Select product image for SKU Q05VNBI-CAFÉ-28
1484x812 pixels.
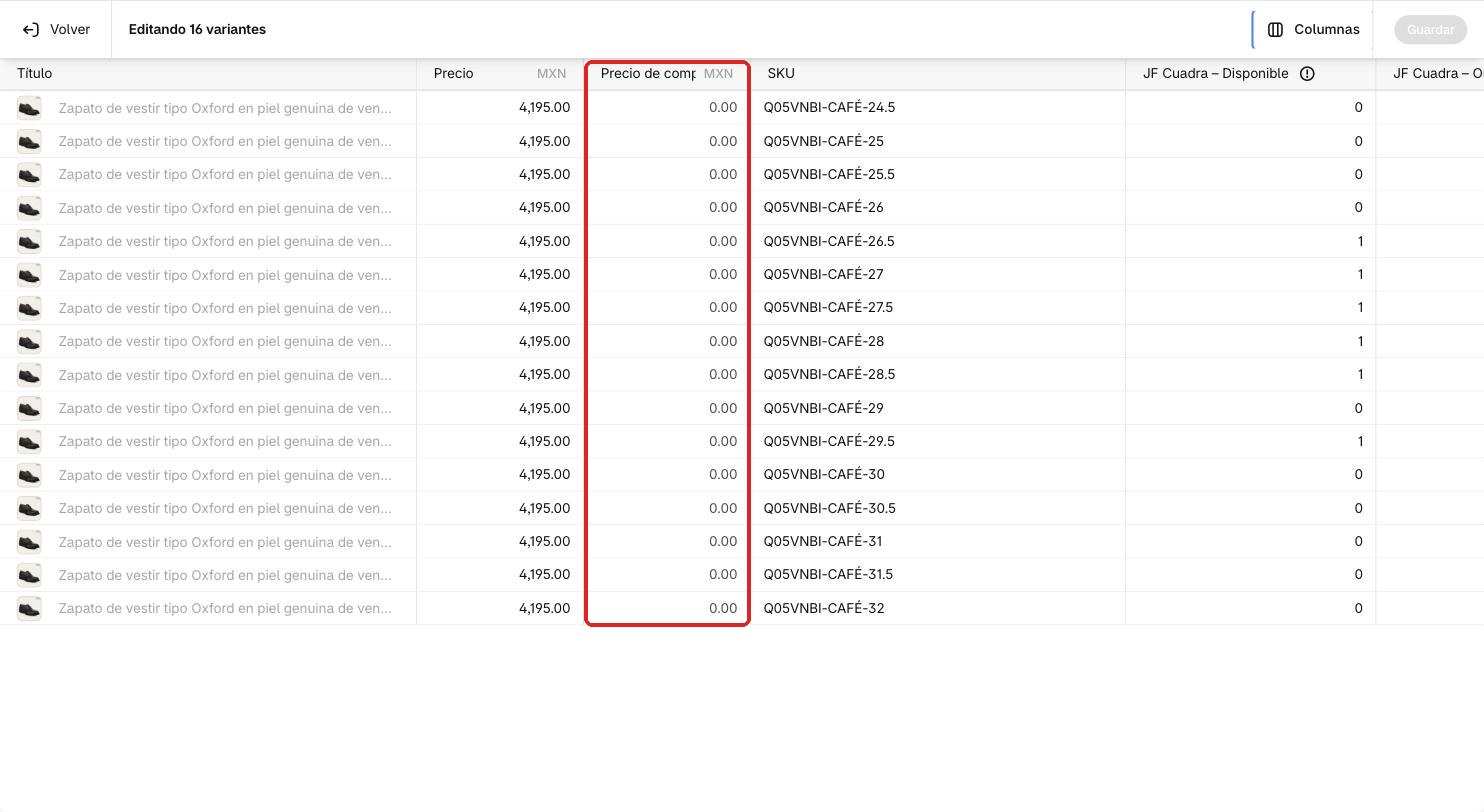pos(29,341)
